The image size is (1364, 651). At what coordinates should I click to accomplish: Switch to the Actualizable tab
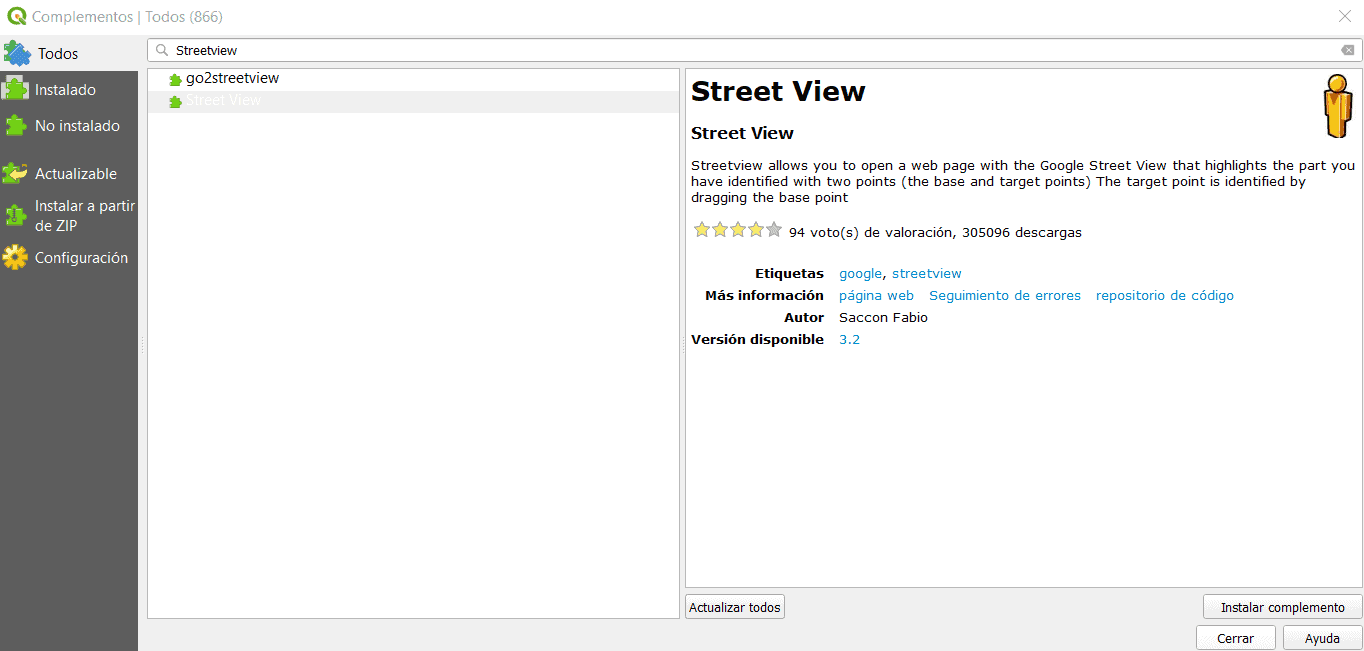coord(69,173)
